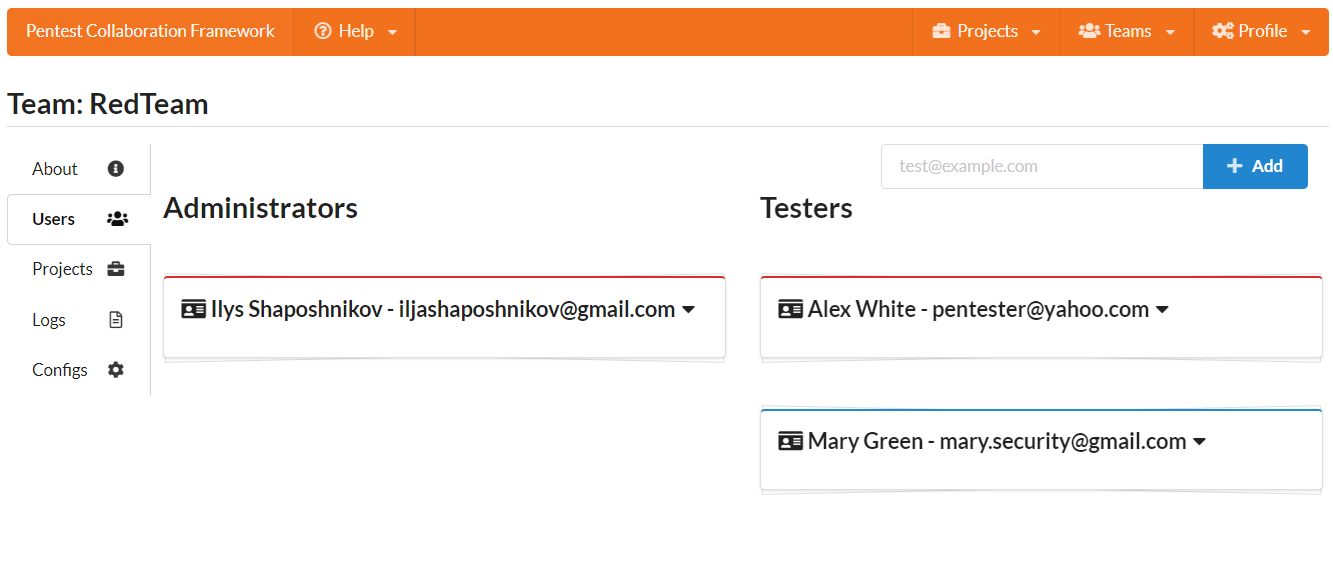The height and width of the screenshot is (571, 1333).
Task: Click the About info circle icon
Action: [116, 169]
